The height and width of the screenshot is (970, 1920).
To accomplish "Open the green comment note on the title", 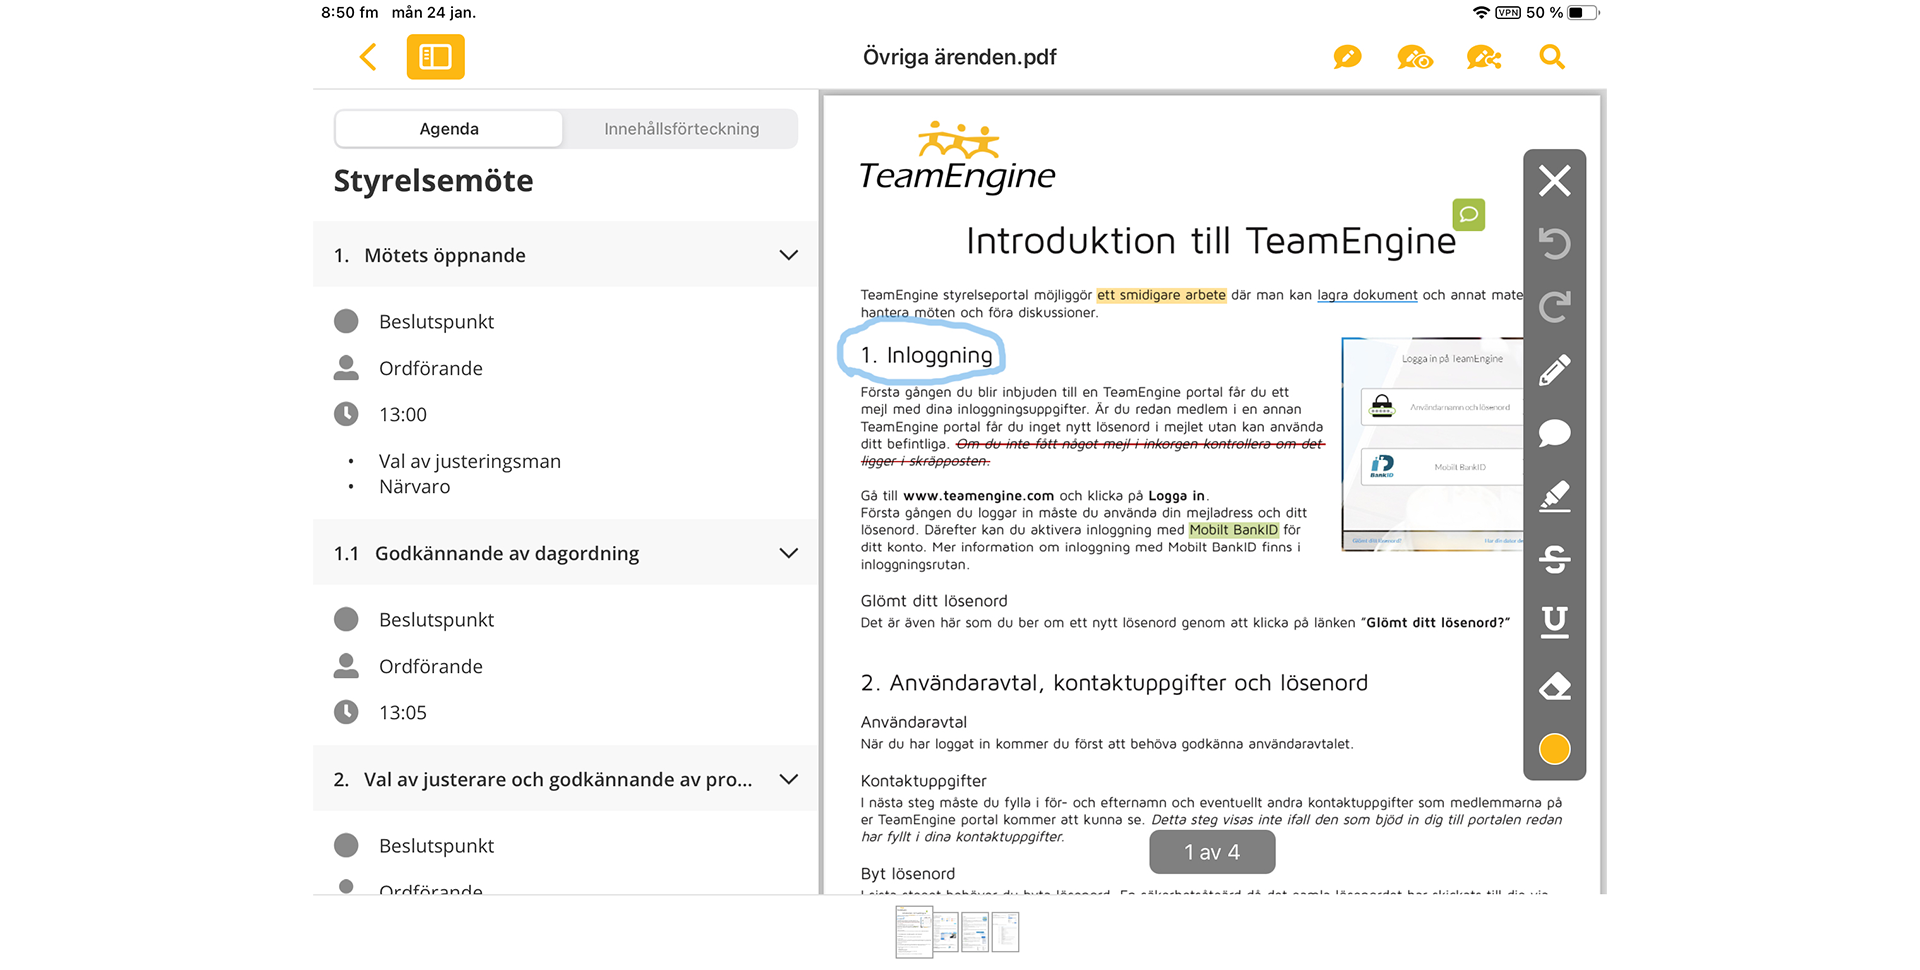I will (1468, 215).
